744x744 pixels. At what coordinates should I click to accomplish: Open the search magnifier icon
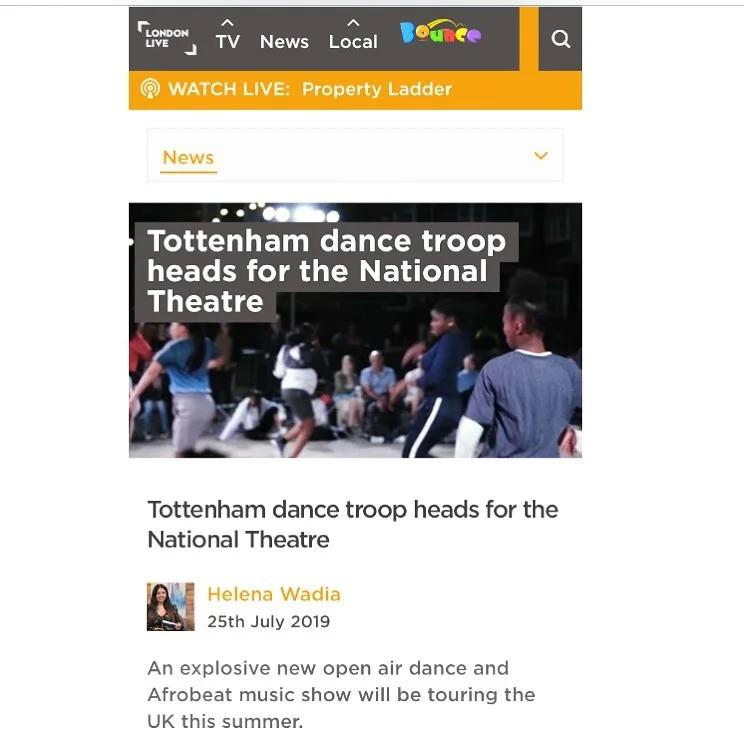560,39
